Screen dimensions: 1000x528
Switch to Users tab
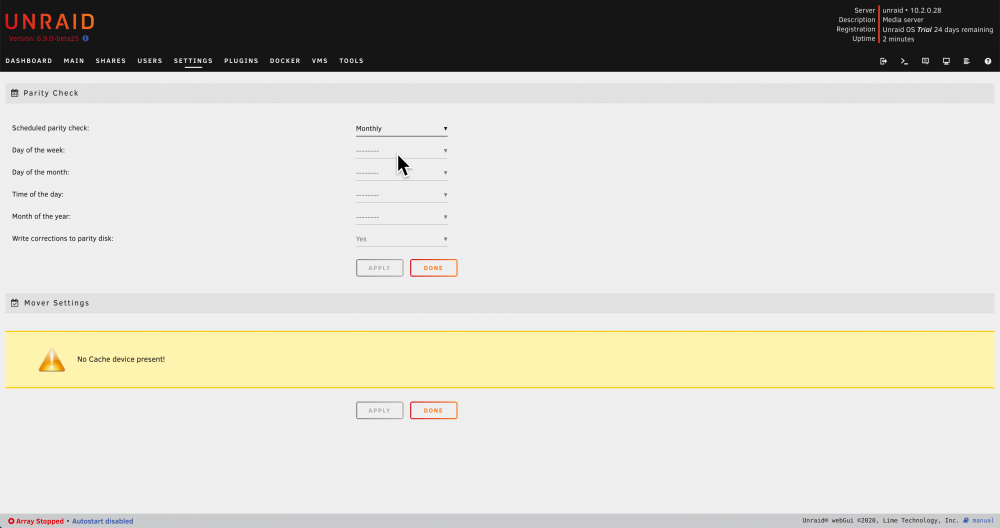point(150,61)
